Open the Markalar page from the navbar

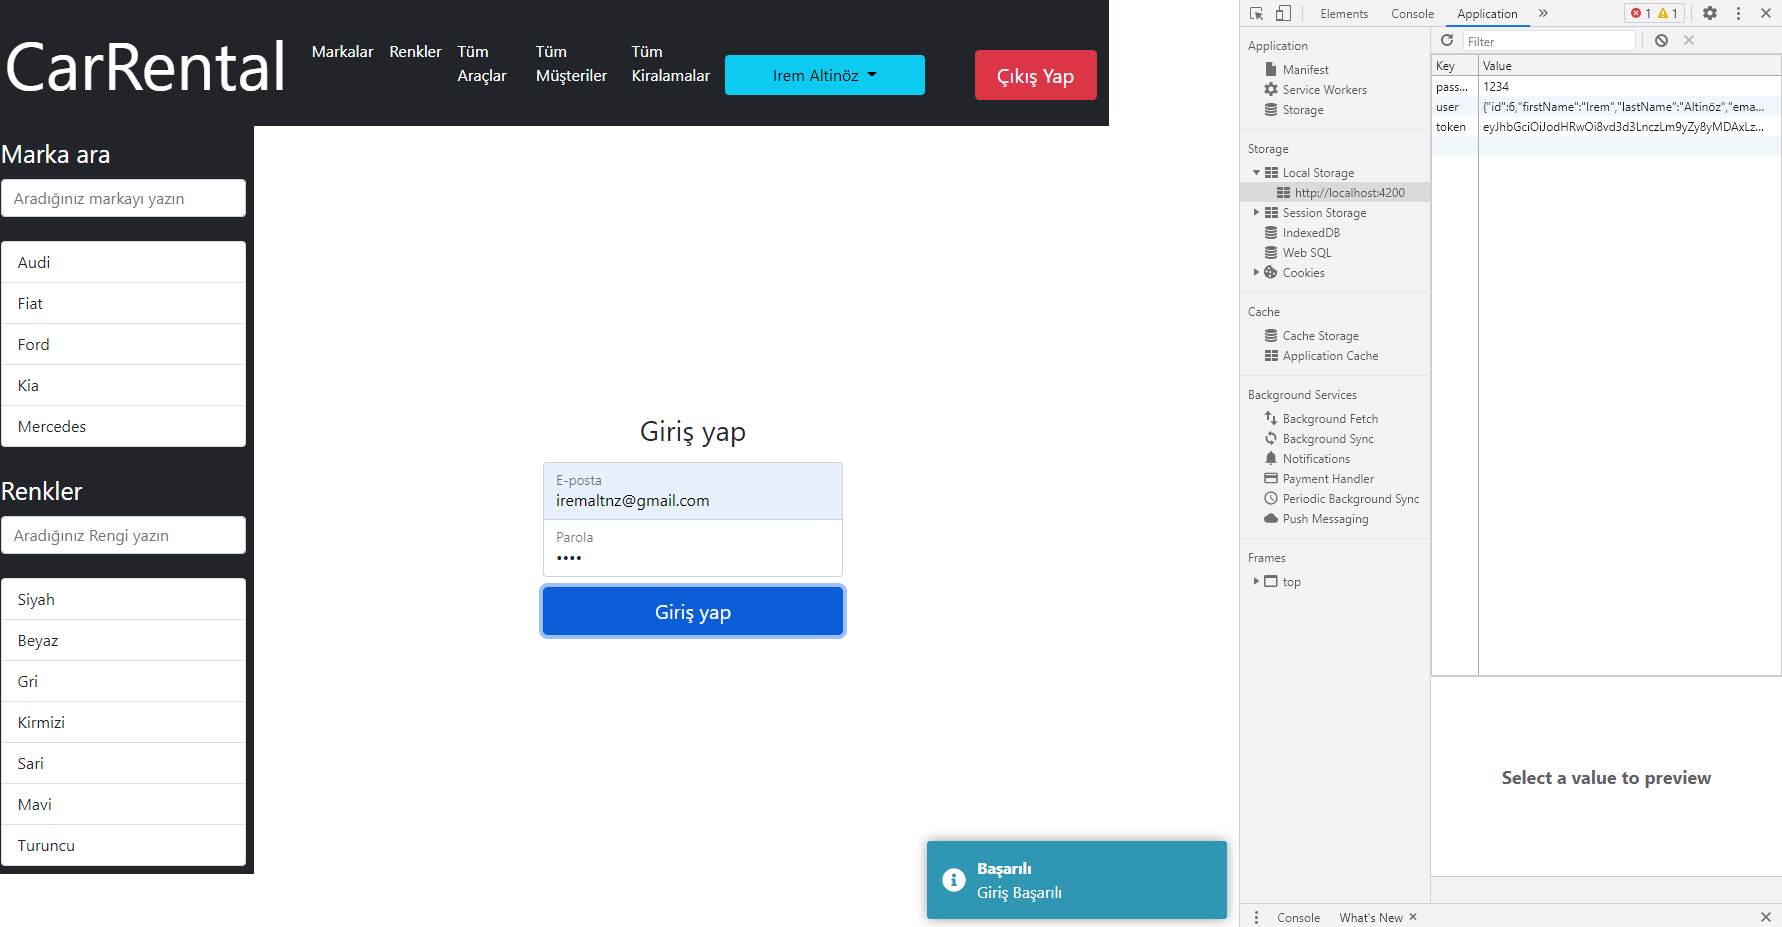pyautogui.click(x=342, y=51)
